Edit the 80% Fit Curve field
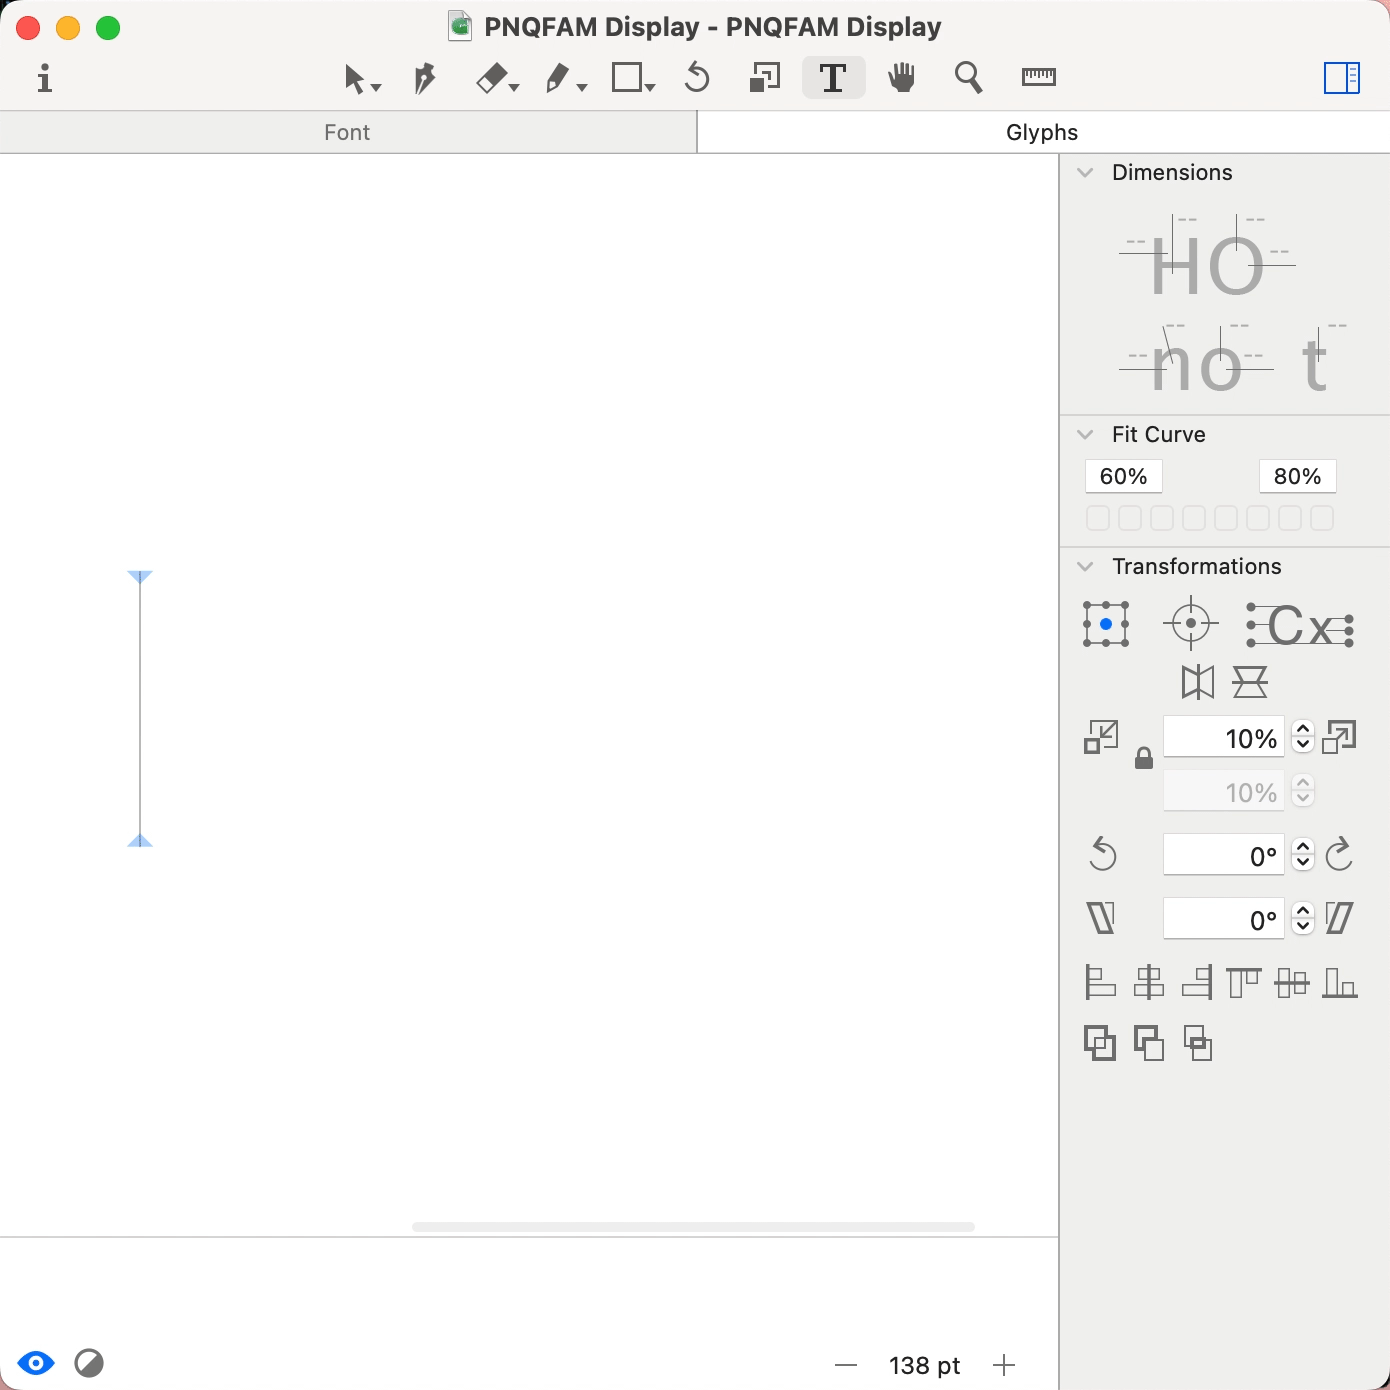This screenshot has height=1390, width=1390. point(1298,476)
